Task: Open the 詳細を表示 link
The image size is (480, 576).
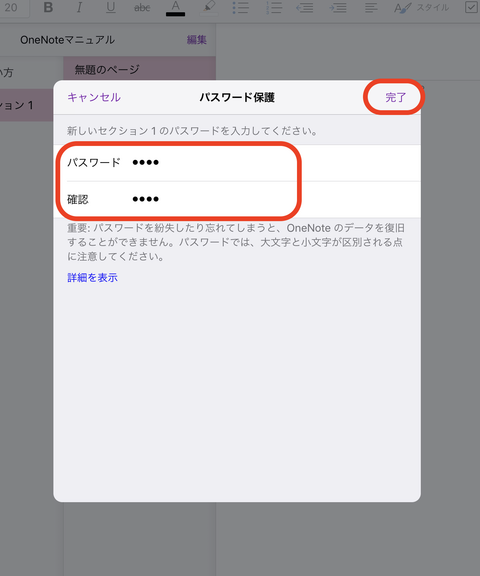Action: tap(93, 277)
